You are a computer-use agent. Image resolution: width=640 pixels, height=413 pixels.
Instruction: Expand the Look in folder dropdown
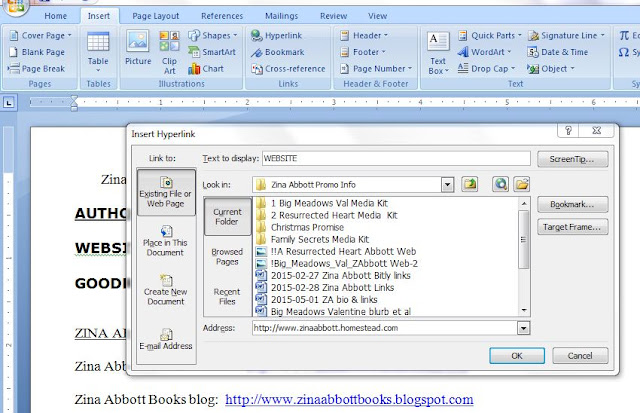pyautogui.click(x=447, y=185)
